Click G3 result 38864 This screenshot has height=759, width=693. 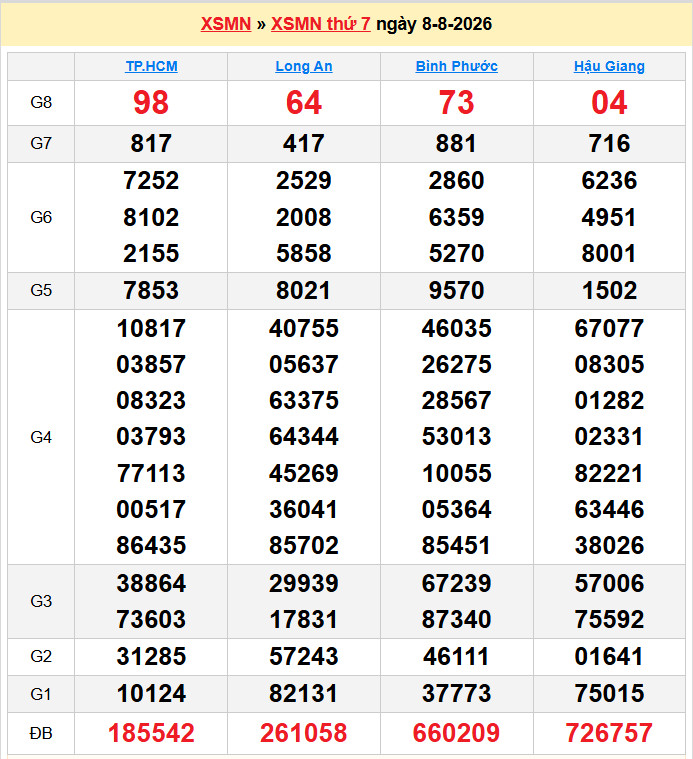point(151,583)
